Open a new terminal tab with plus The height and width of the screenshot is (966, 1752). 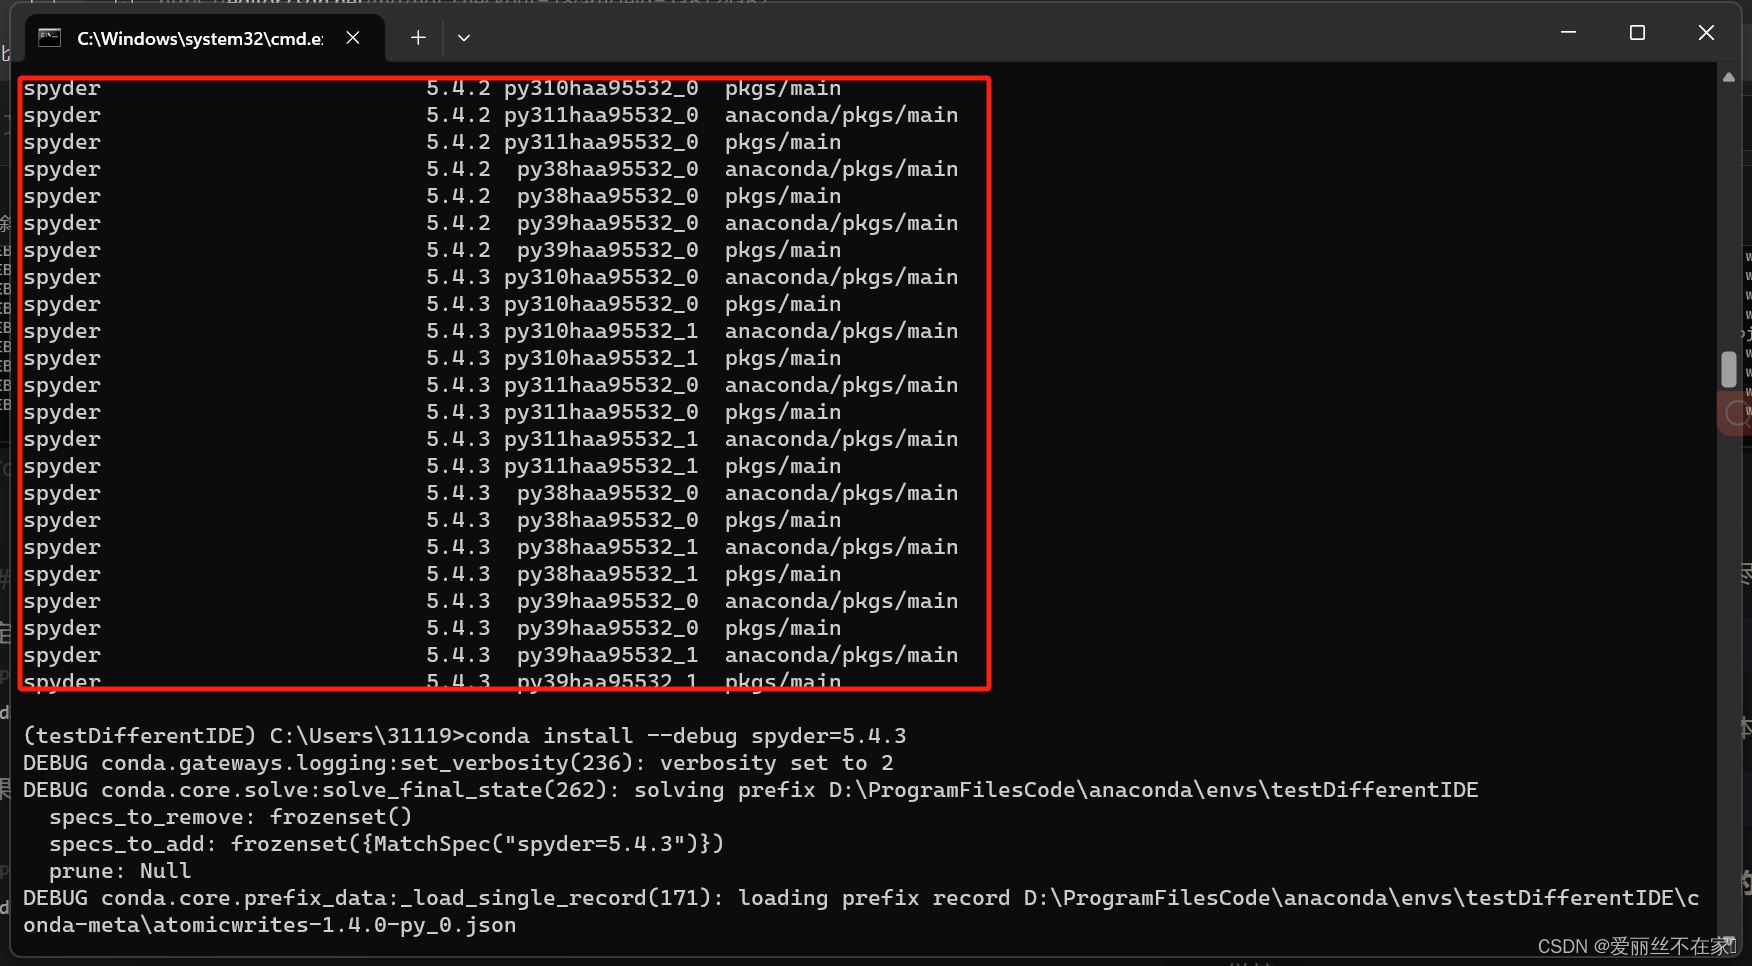point(418,38)
